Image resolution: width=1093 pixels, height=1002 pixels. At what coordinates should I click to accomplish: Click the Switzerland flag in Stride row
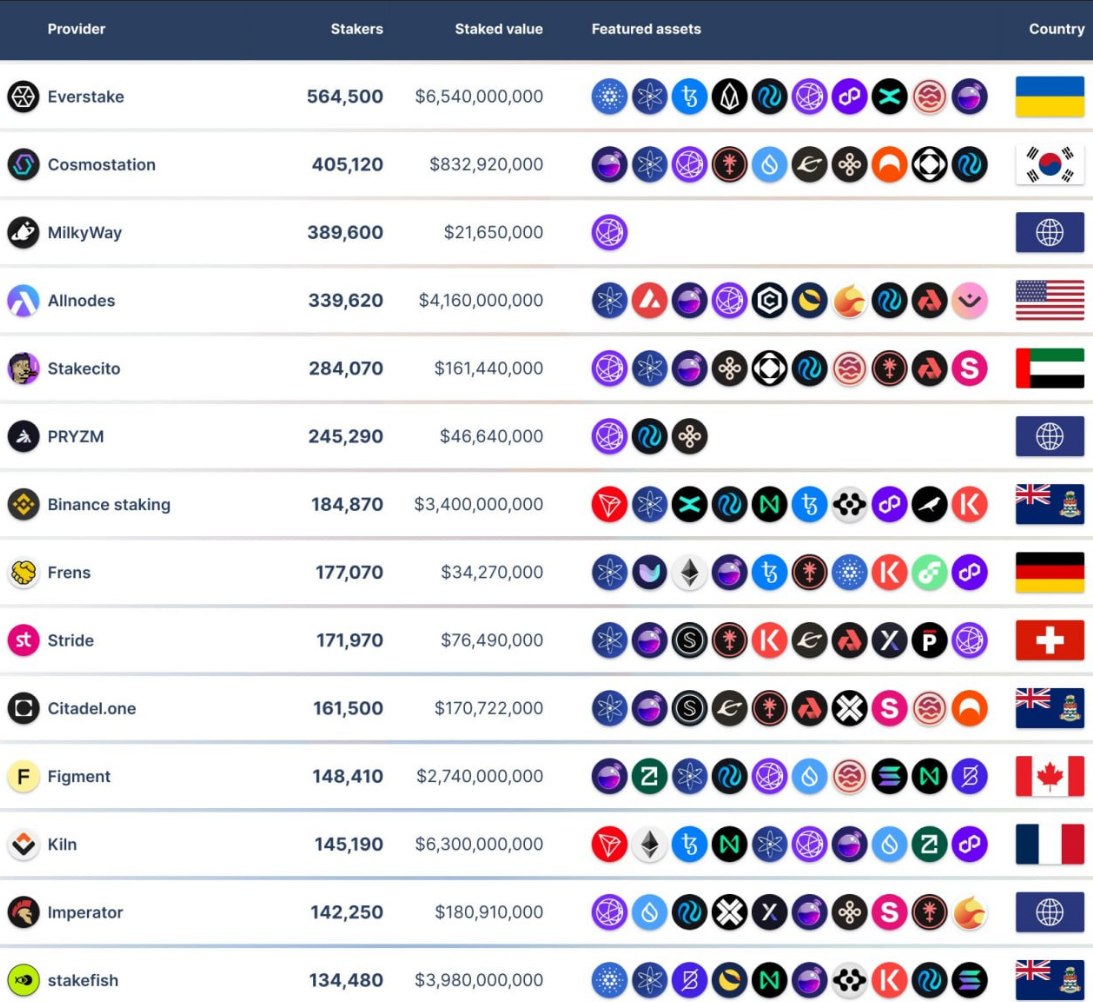point(1050,640)
